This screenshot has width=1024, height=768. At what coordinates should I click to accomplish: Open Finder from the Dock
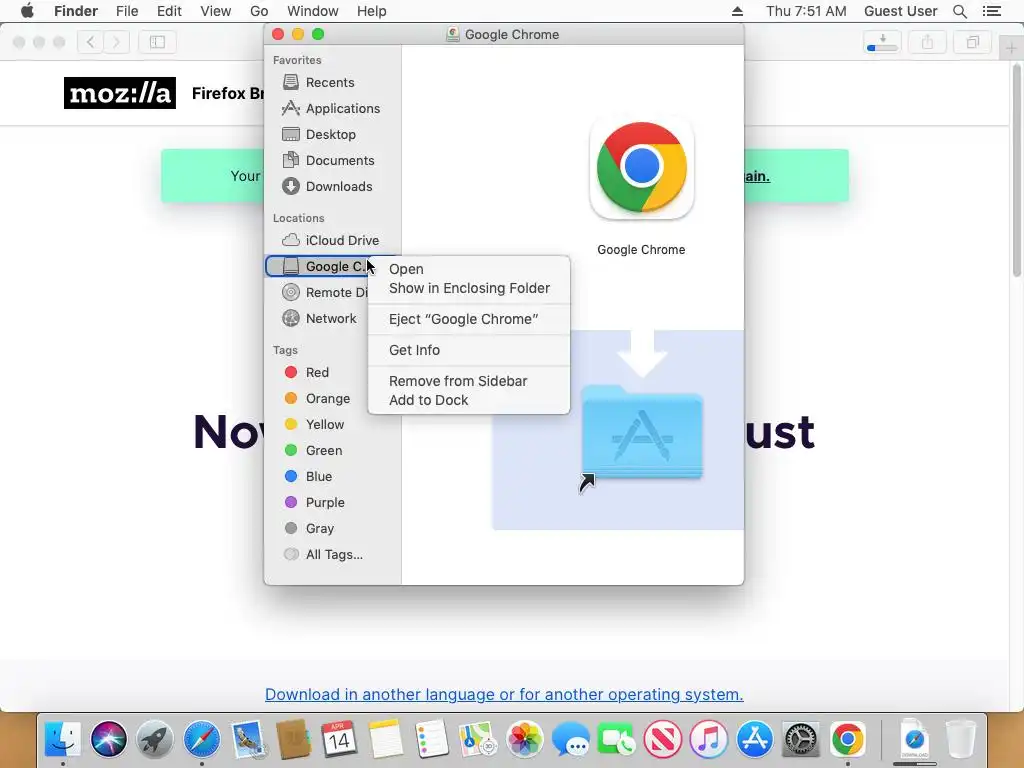(x=63, y=739)
